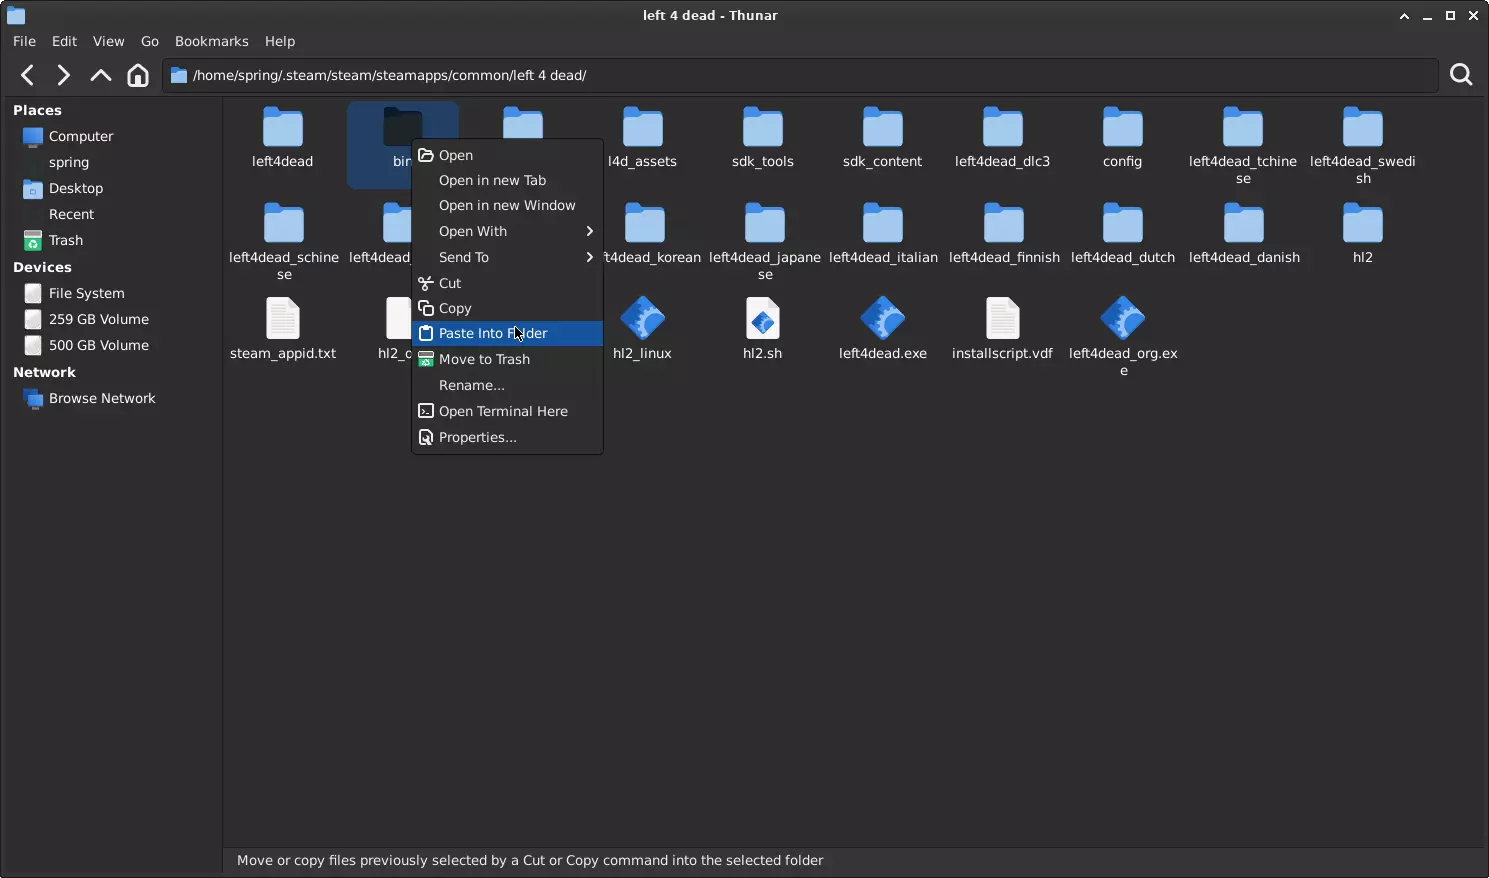1489x878 pixels.
Task: Select the installscript.vdf file
Action: click(1002, 321)
